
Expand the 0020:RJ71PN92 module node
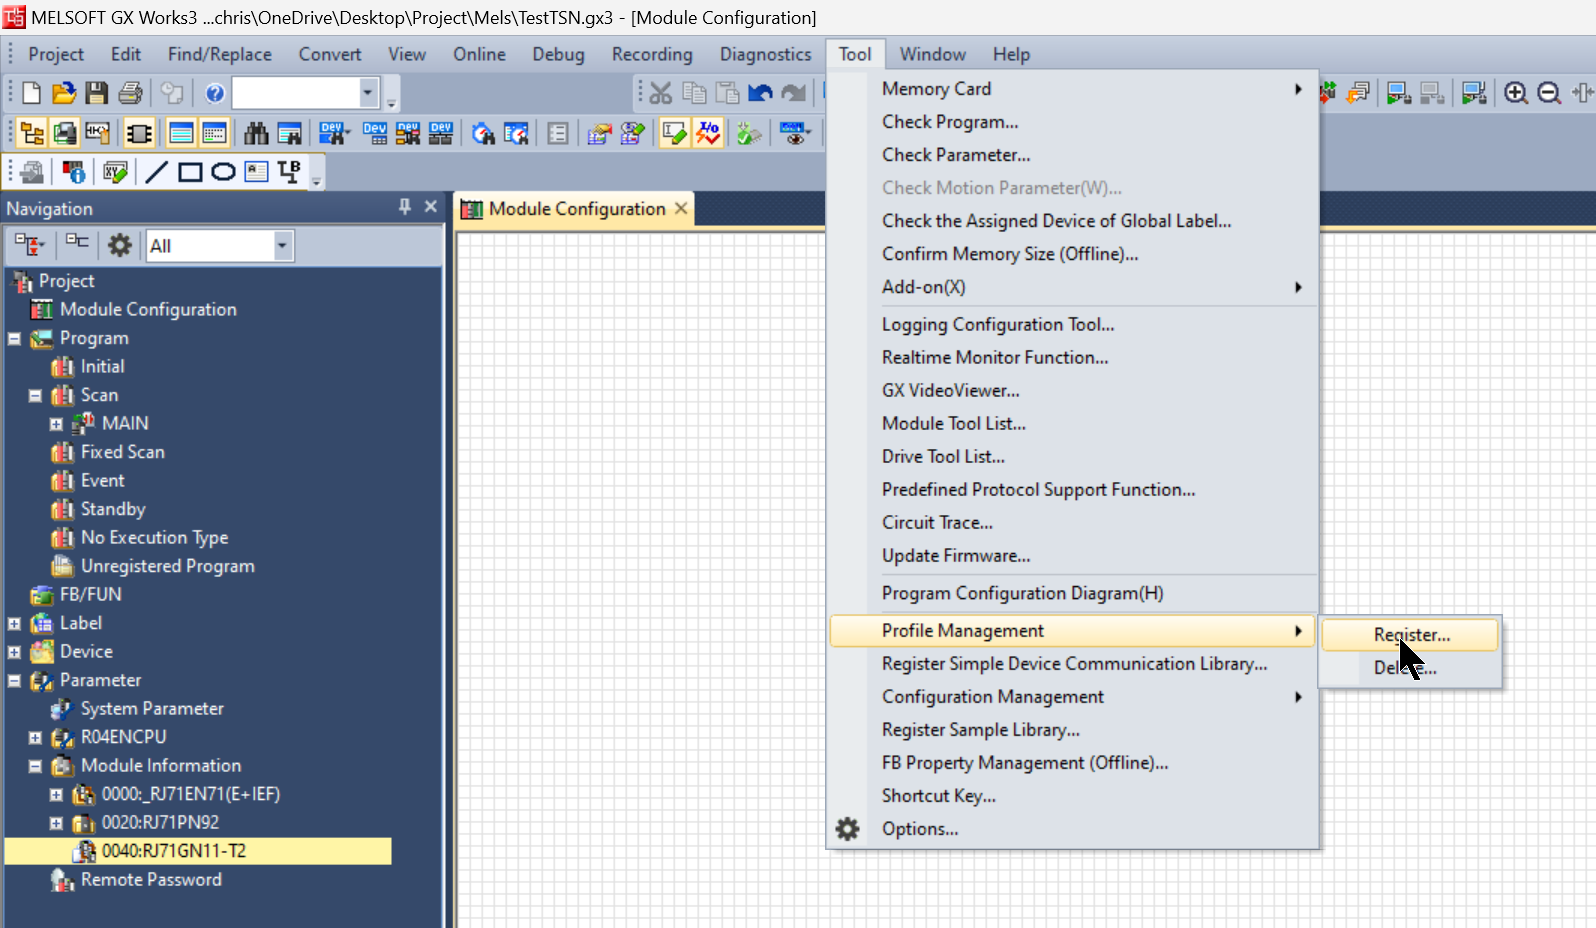56,824
